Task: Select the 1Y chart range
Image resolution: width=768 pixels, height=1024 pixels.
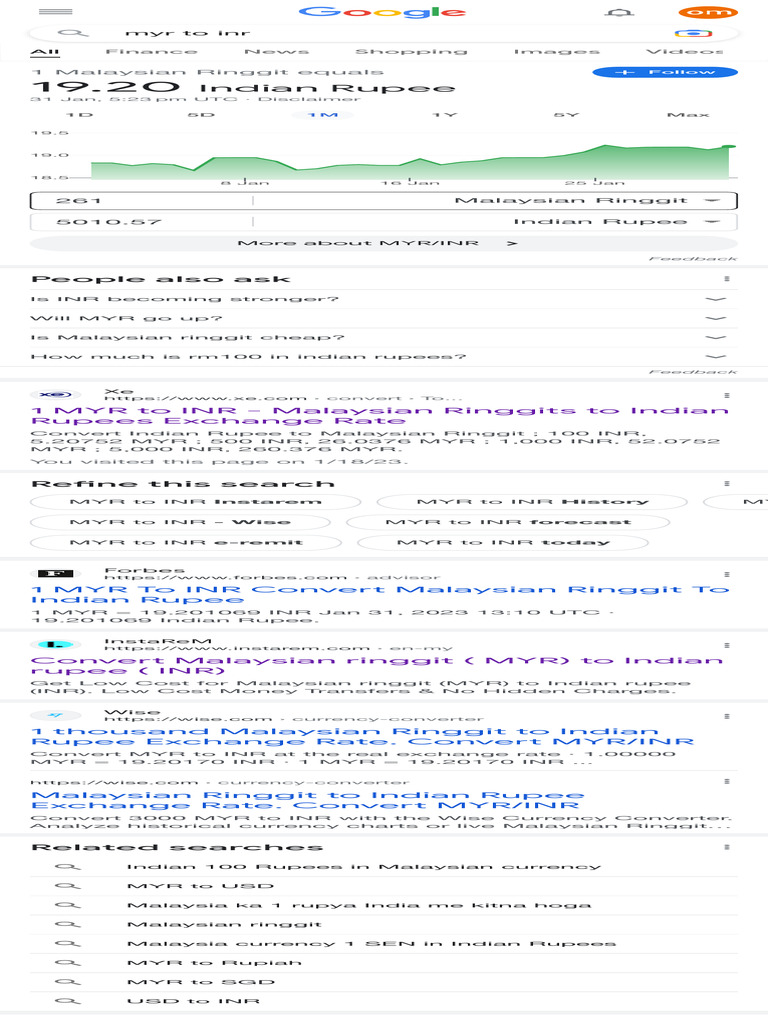Action: point(444,114)
